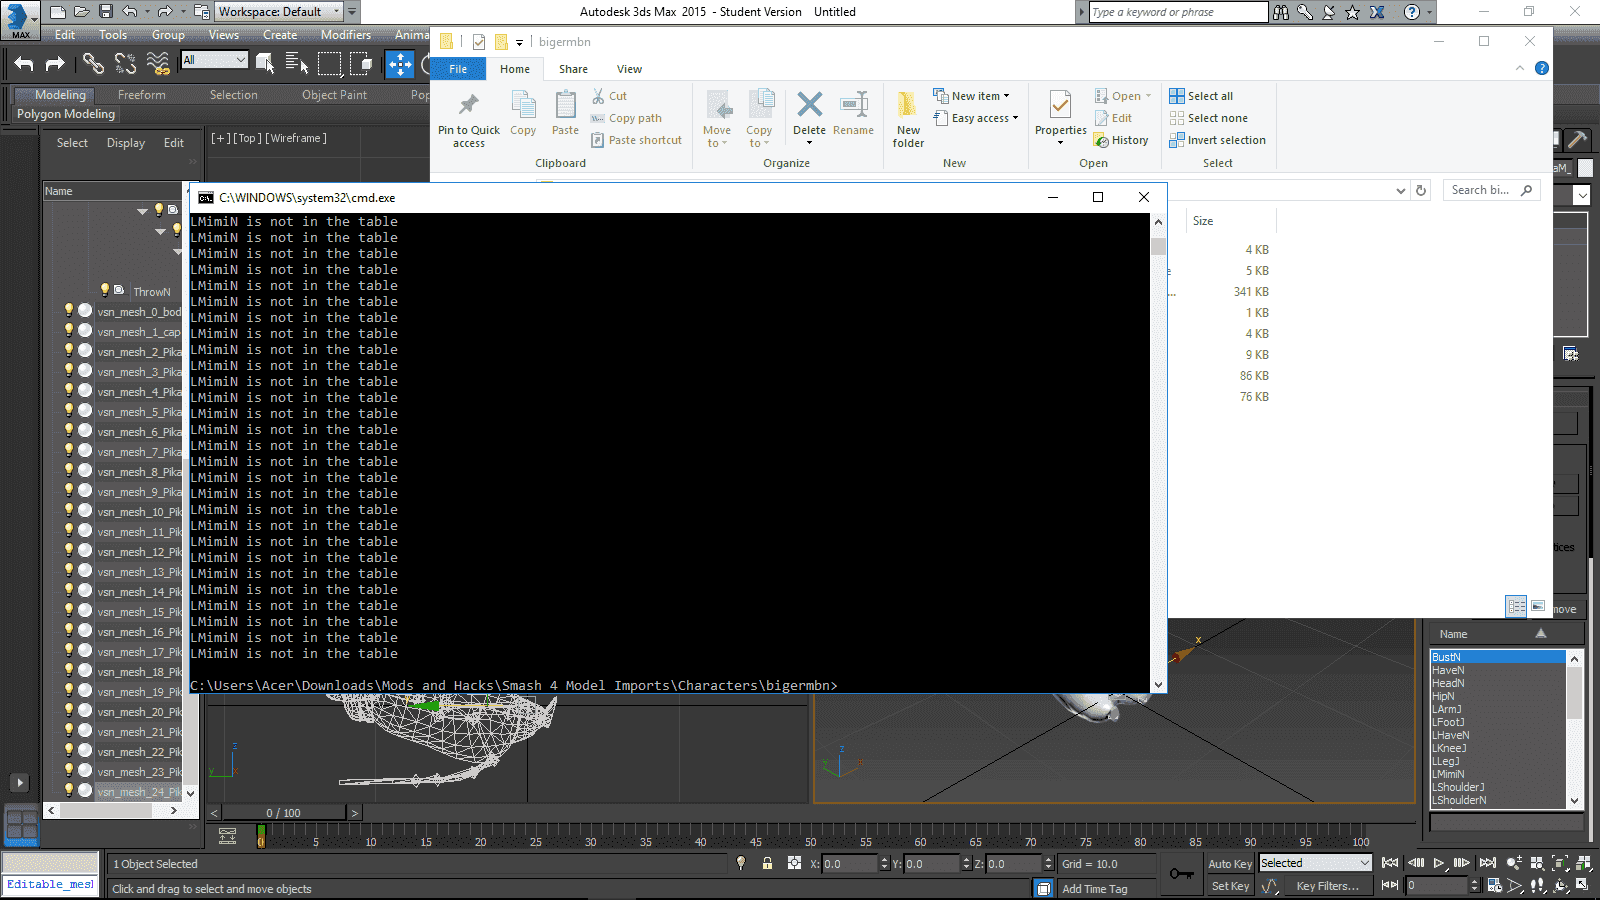This screenshot has height=900, width=1600.
Task: Click the Pin to Quick access icon
Action: tap(468, 120)
